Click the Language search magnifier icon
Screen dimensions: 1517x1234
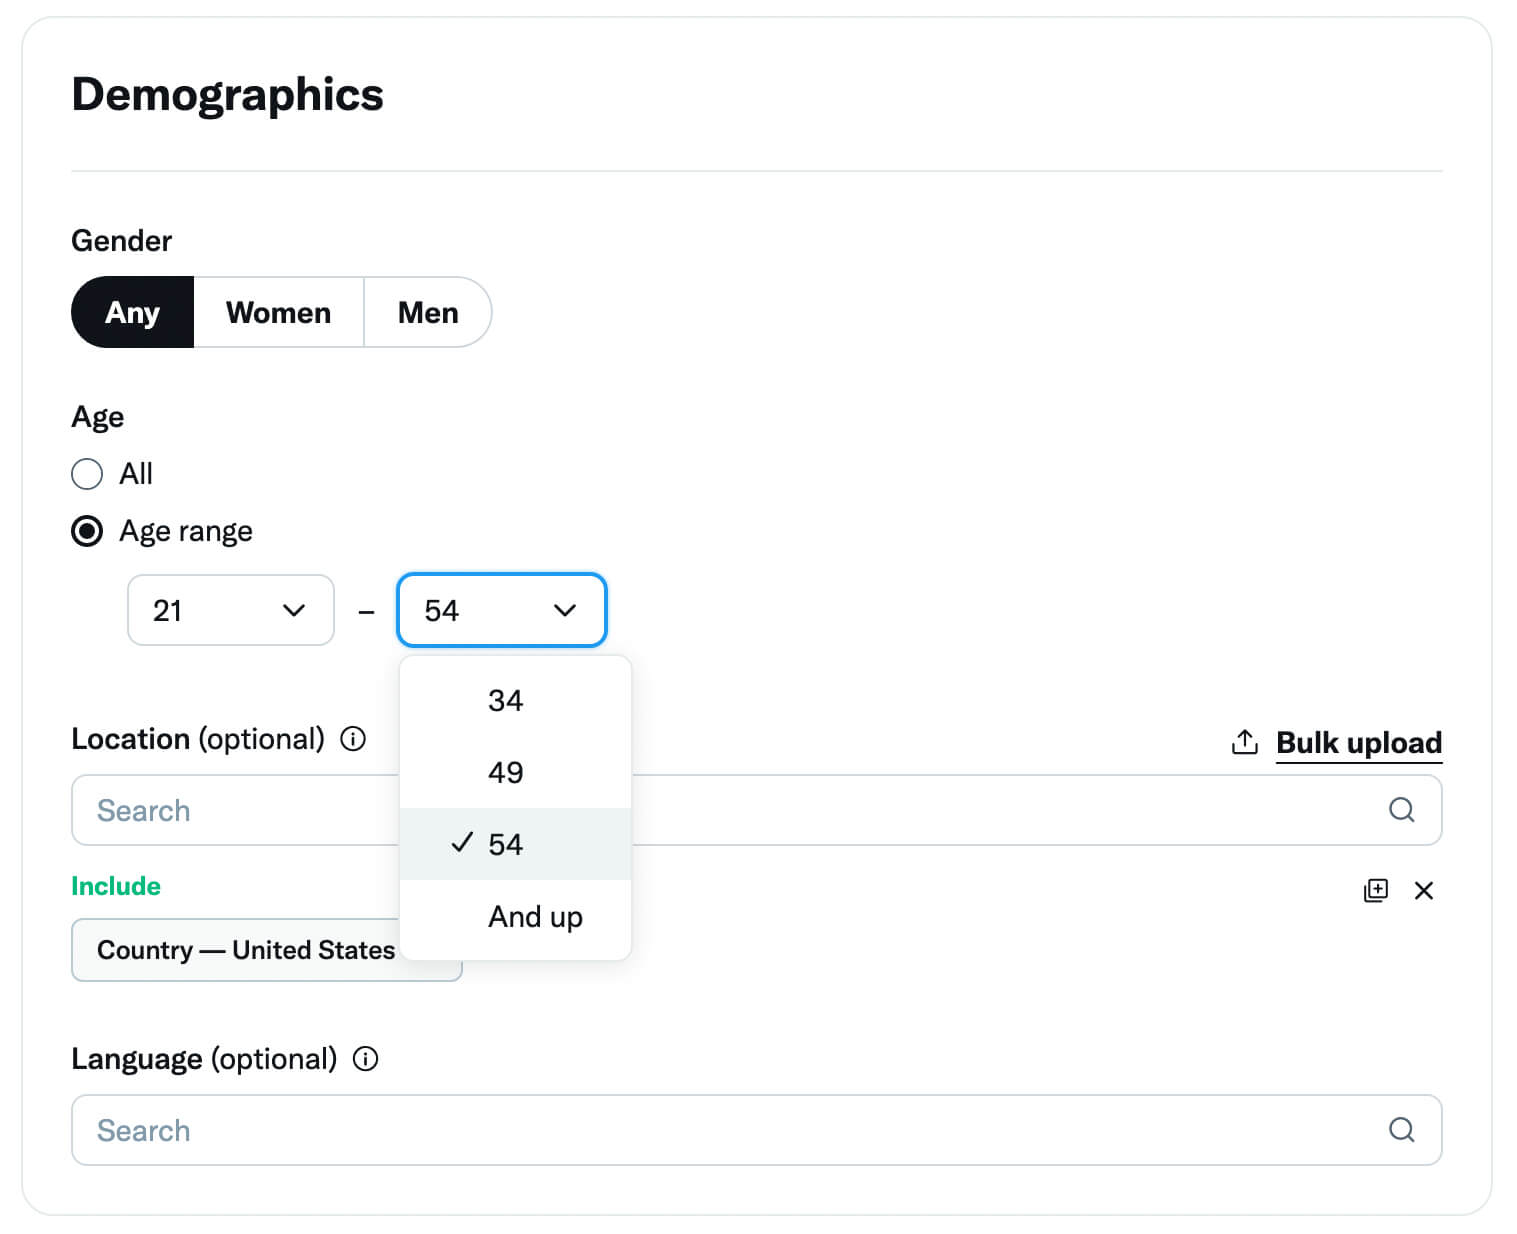point(1402,1130)
